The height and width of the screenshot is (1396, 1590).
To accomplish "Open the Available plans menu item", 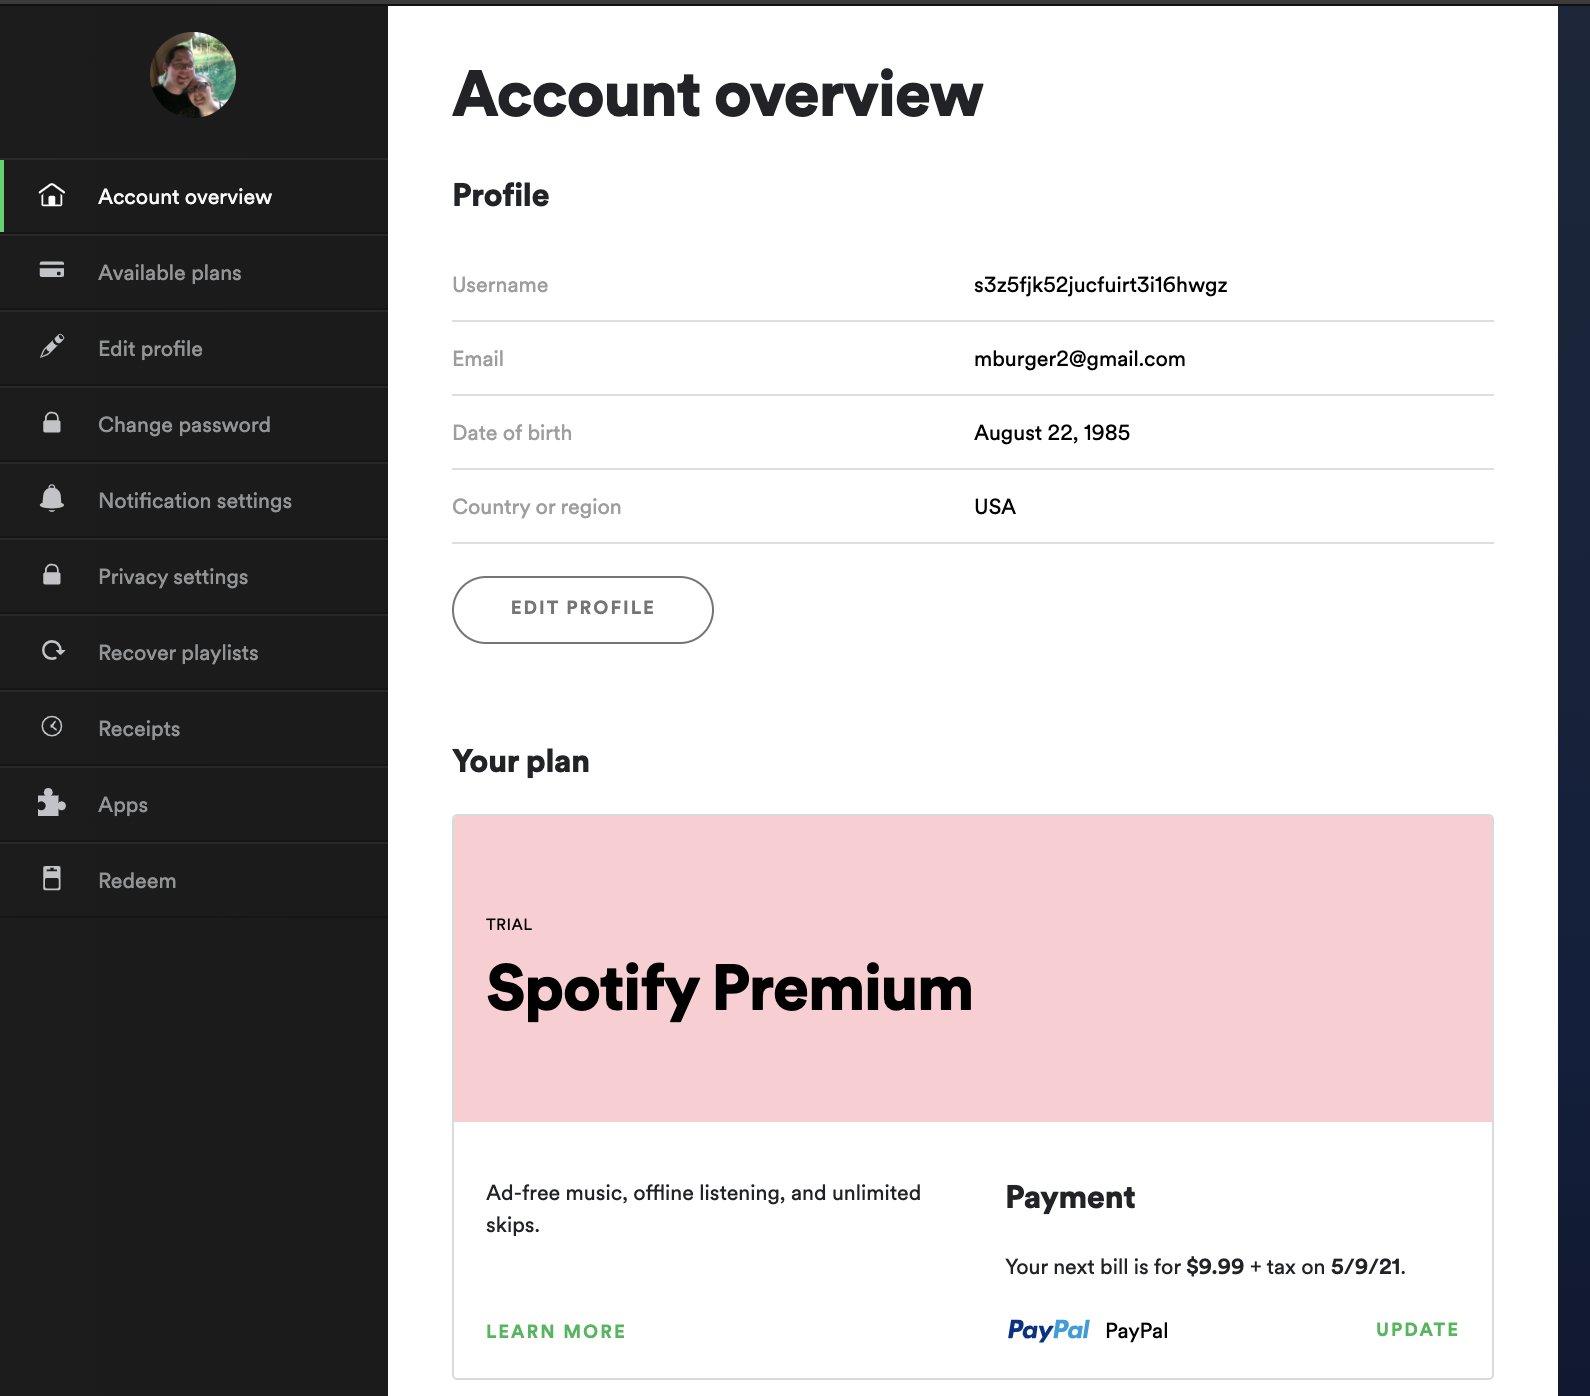I will coord(169,273).
